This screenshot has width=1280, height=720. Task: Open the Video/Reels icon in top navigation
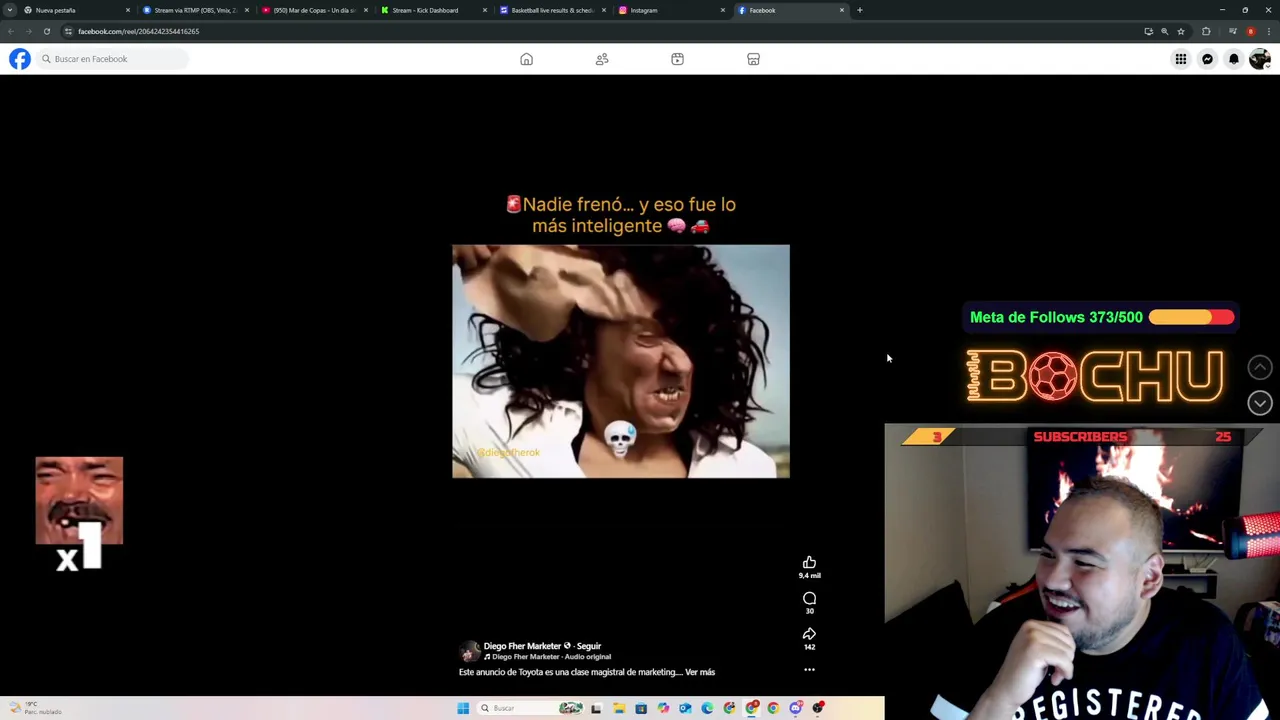click(x=677, y=59)
